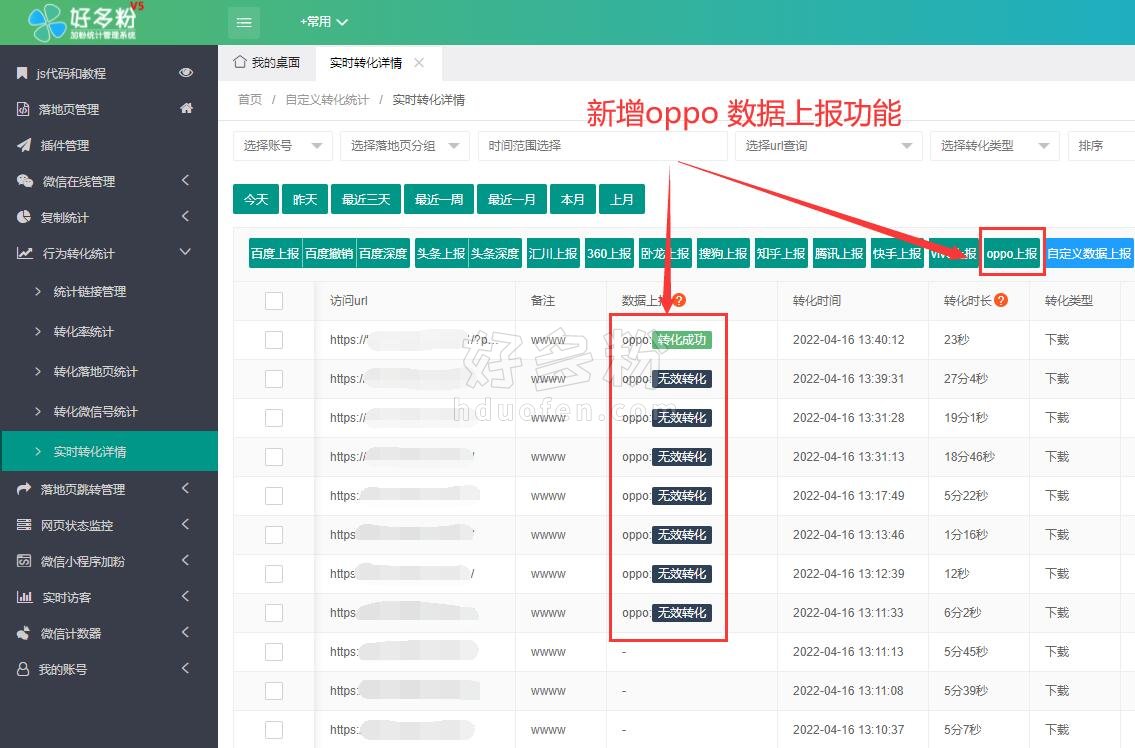Image resolution: width=1135 pixels, height=748 pixels.
Task: Click the 排序 selector field
Action: point(1101,146)
